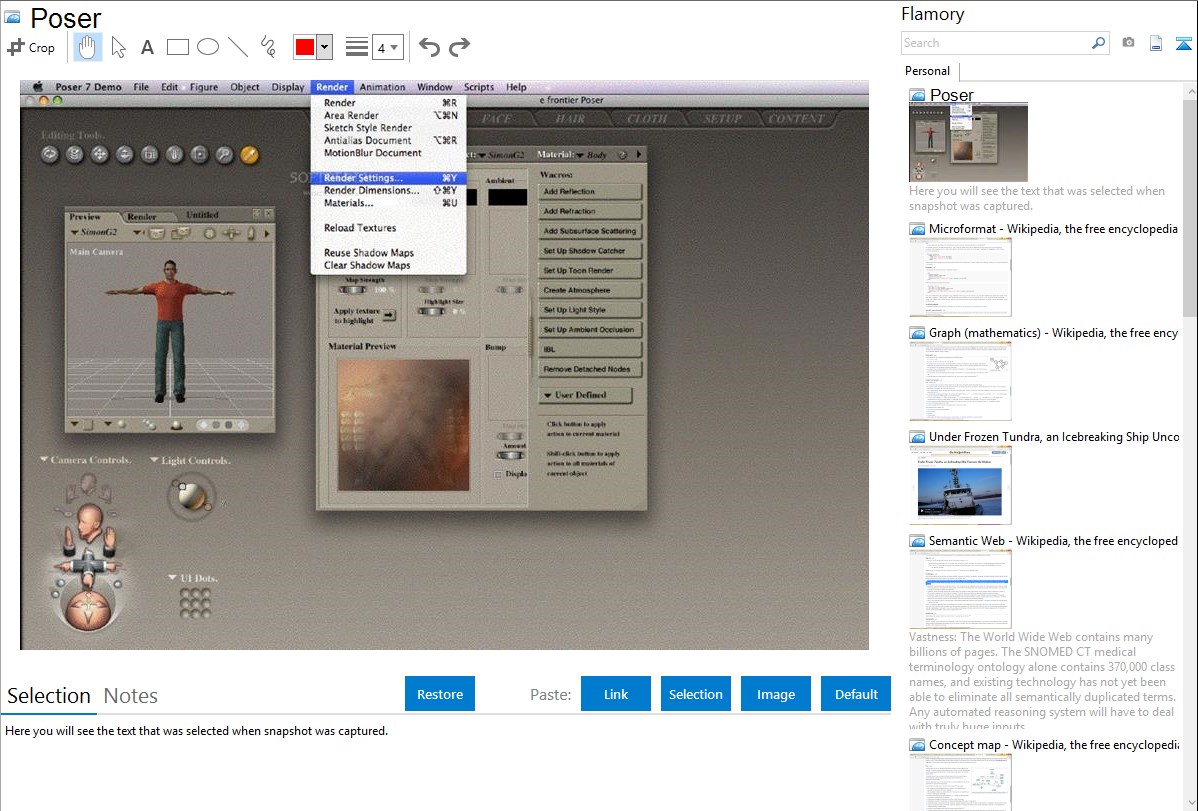
Task: Pick the ellipse shape tool
Action: coord(208,47)
